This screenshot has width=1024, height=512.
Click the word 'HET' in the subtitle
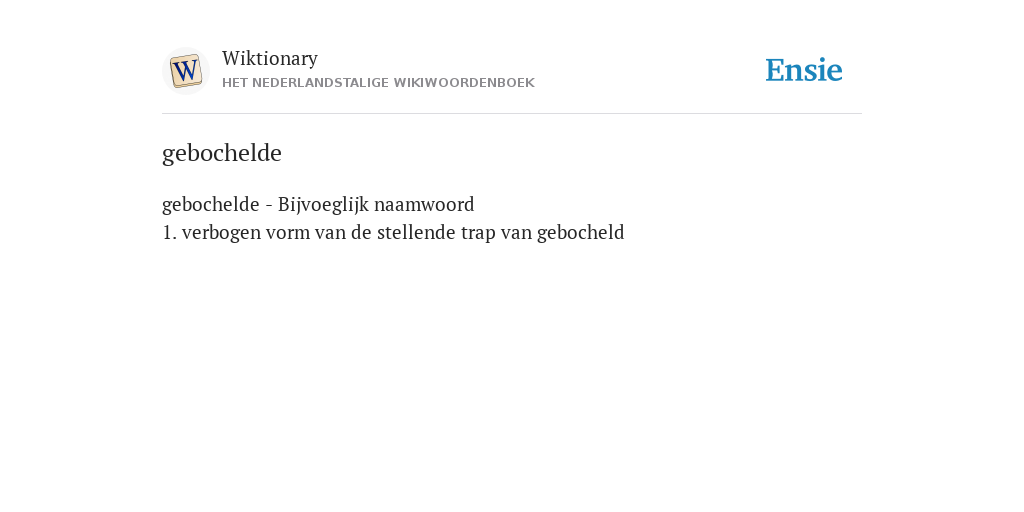click(235, 83)
